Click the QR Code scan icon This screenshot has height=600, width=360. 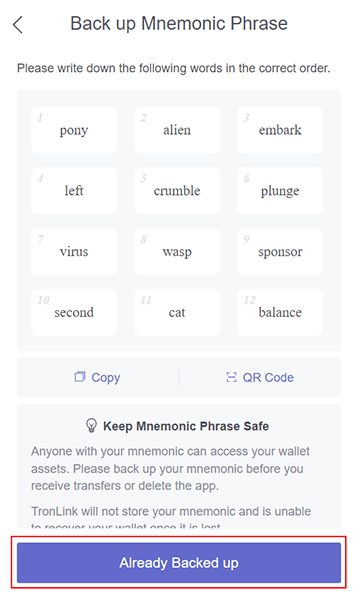231,377
